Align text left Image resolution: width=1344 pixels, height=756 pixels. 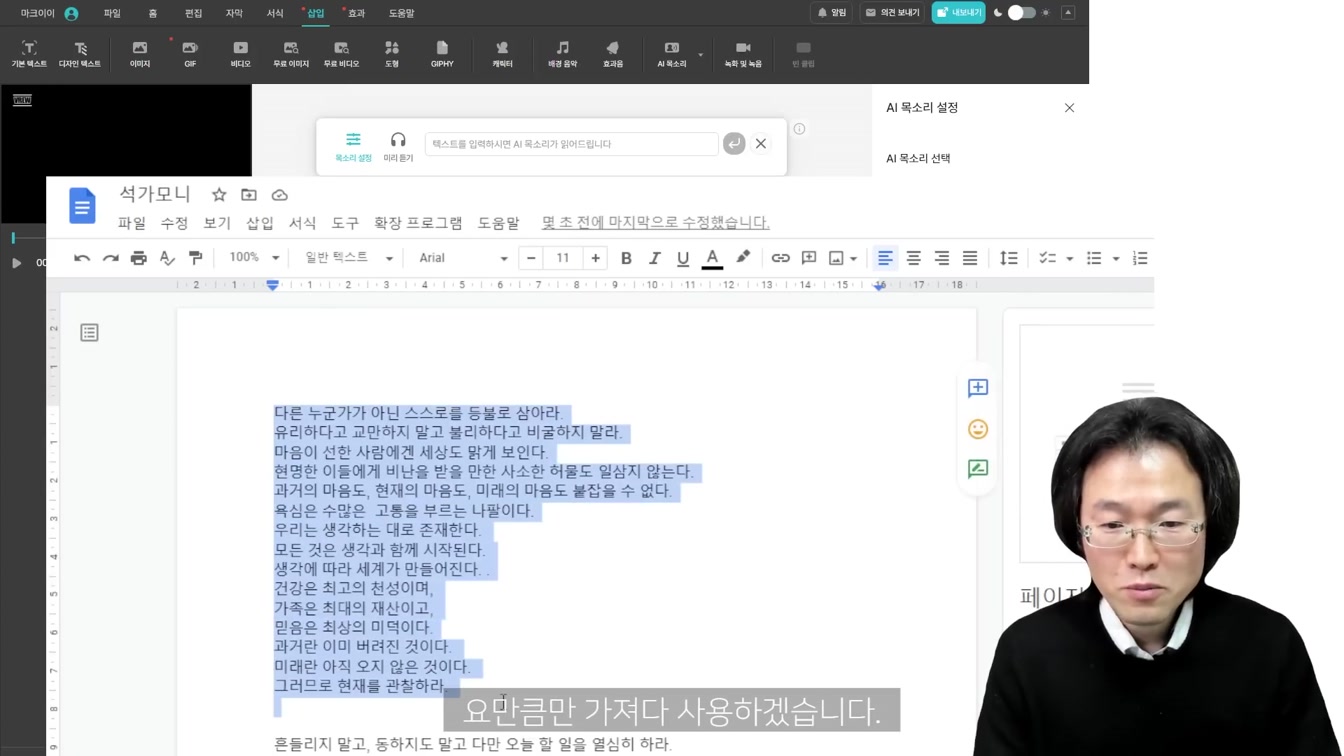pyautogui.click(x=885, y=258)
